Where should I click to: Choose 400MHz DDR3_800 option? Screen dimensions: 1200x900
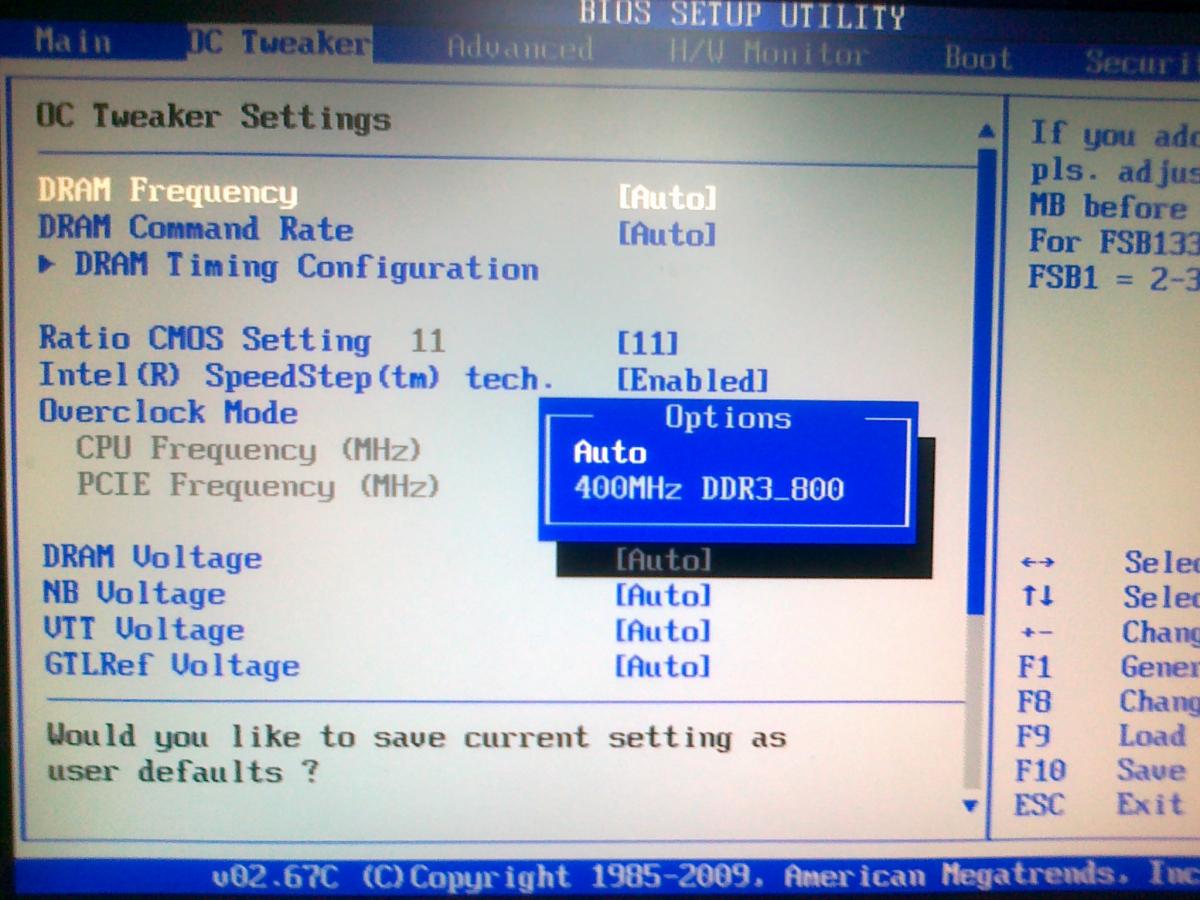coord(709,489)
